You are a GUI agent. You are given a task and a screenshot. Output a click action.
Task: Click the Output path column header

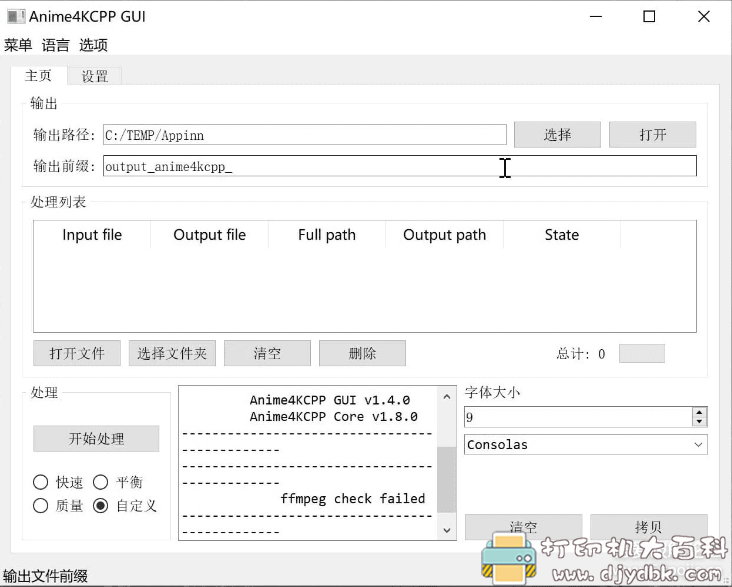tap(444, 235)
